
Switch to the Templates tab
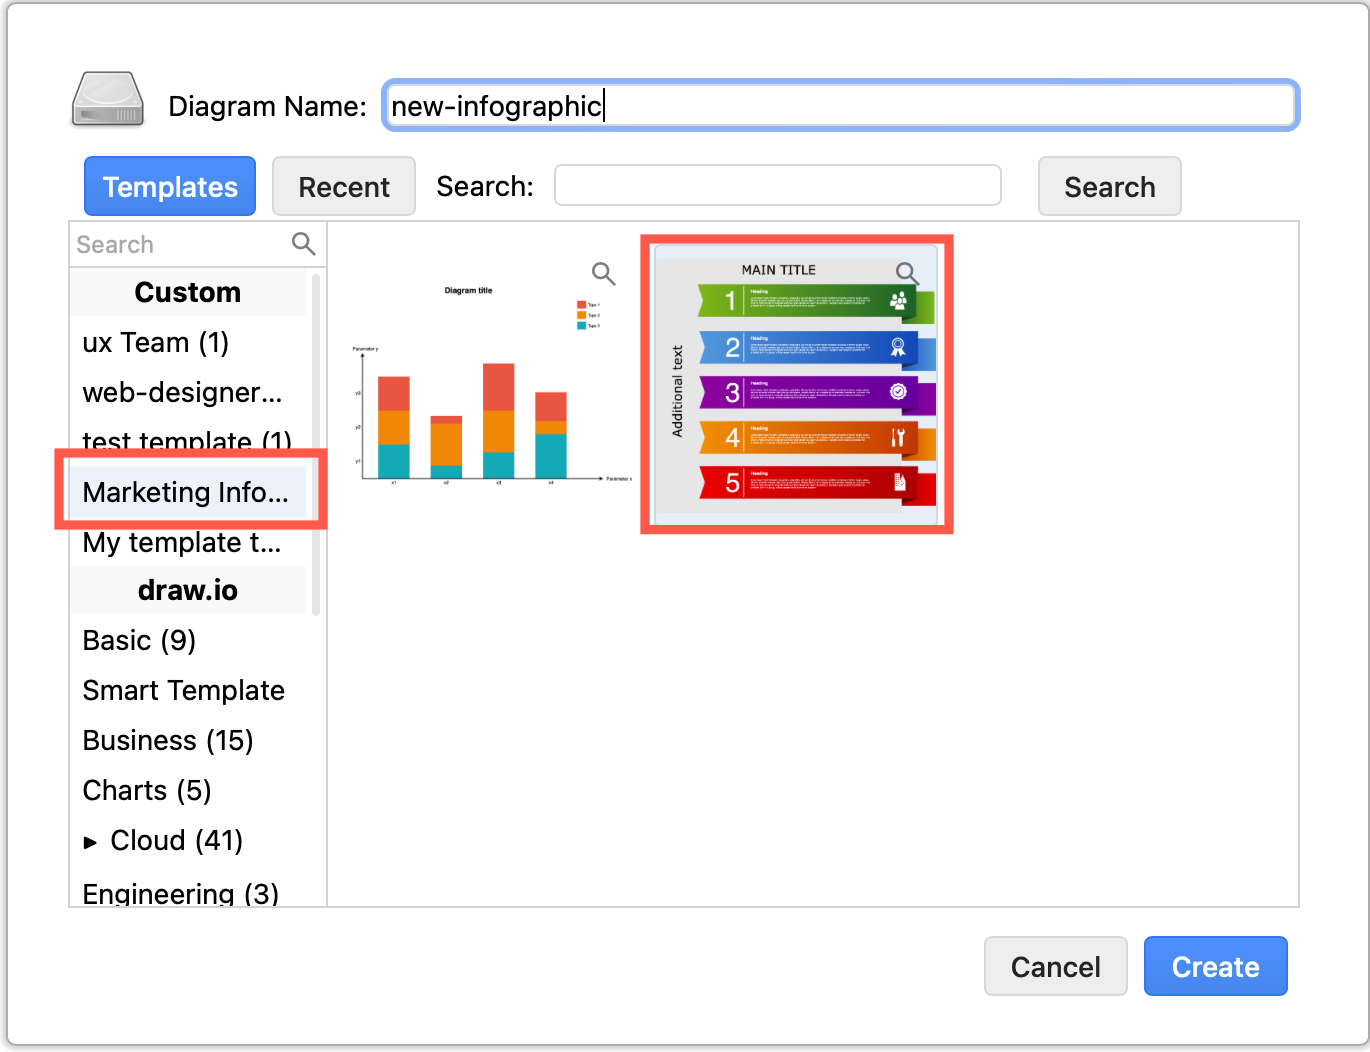[169, 186]
